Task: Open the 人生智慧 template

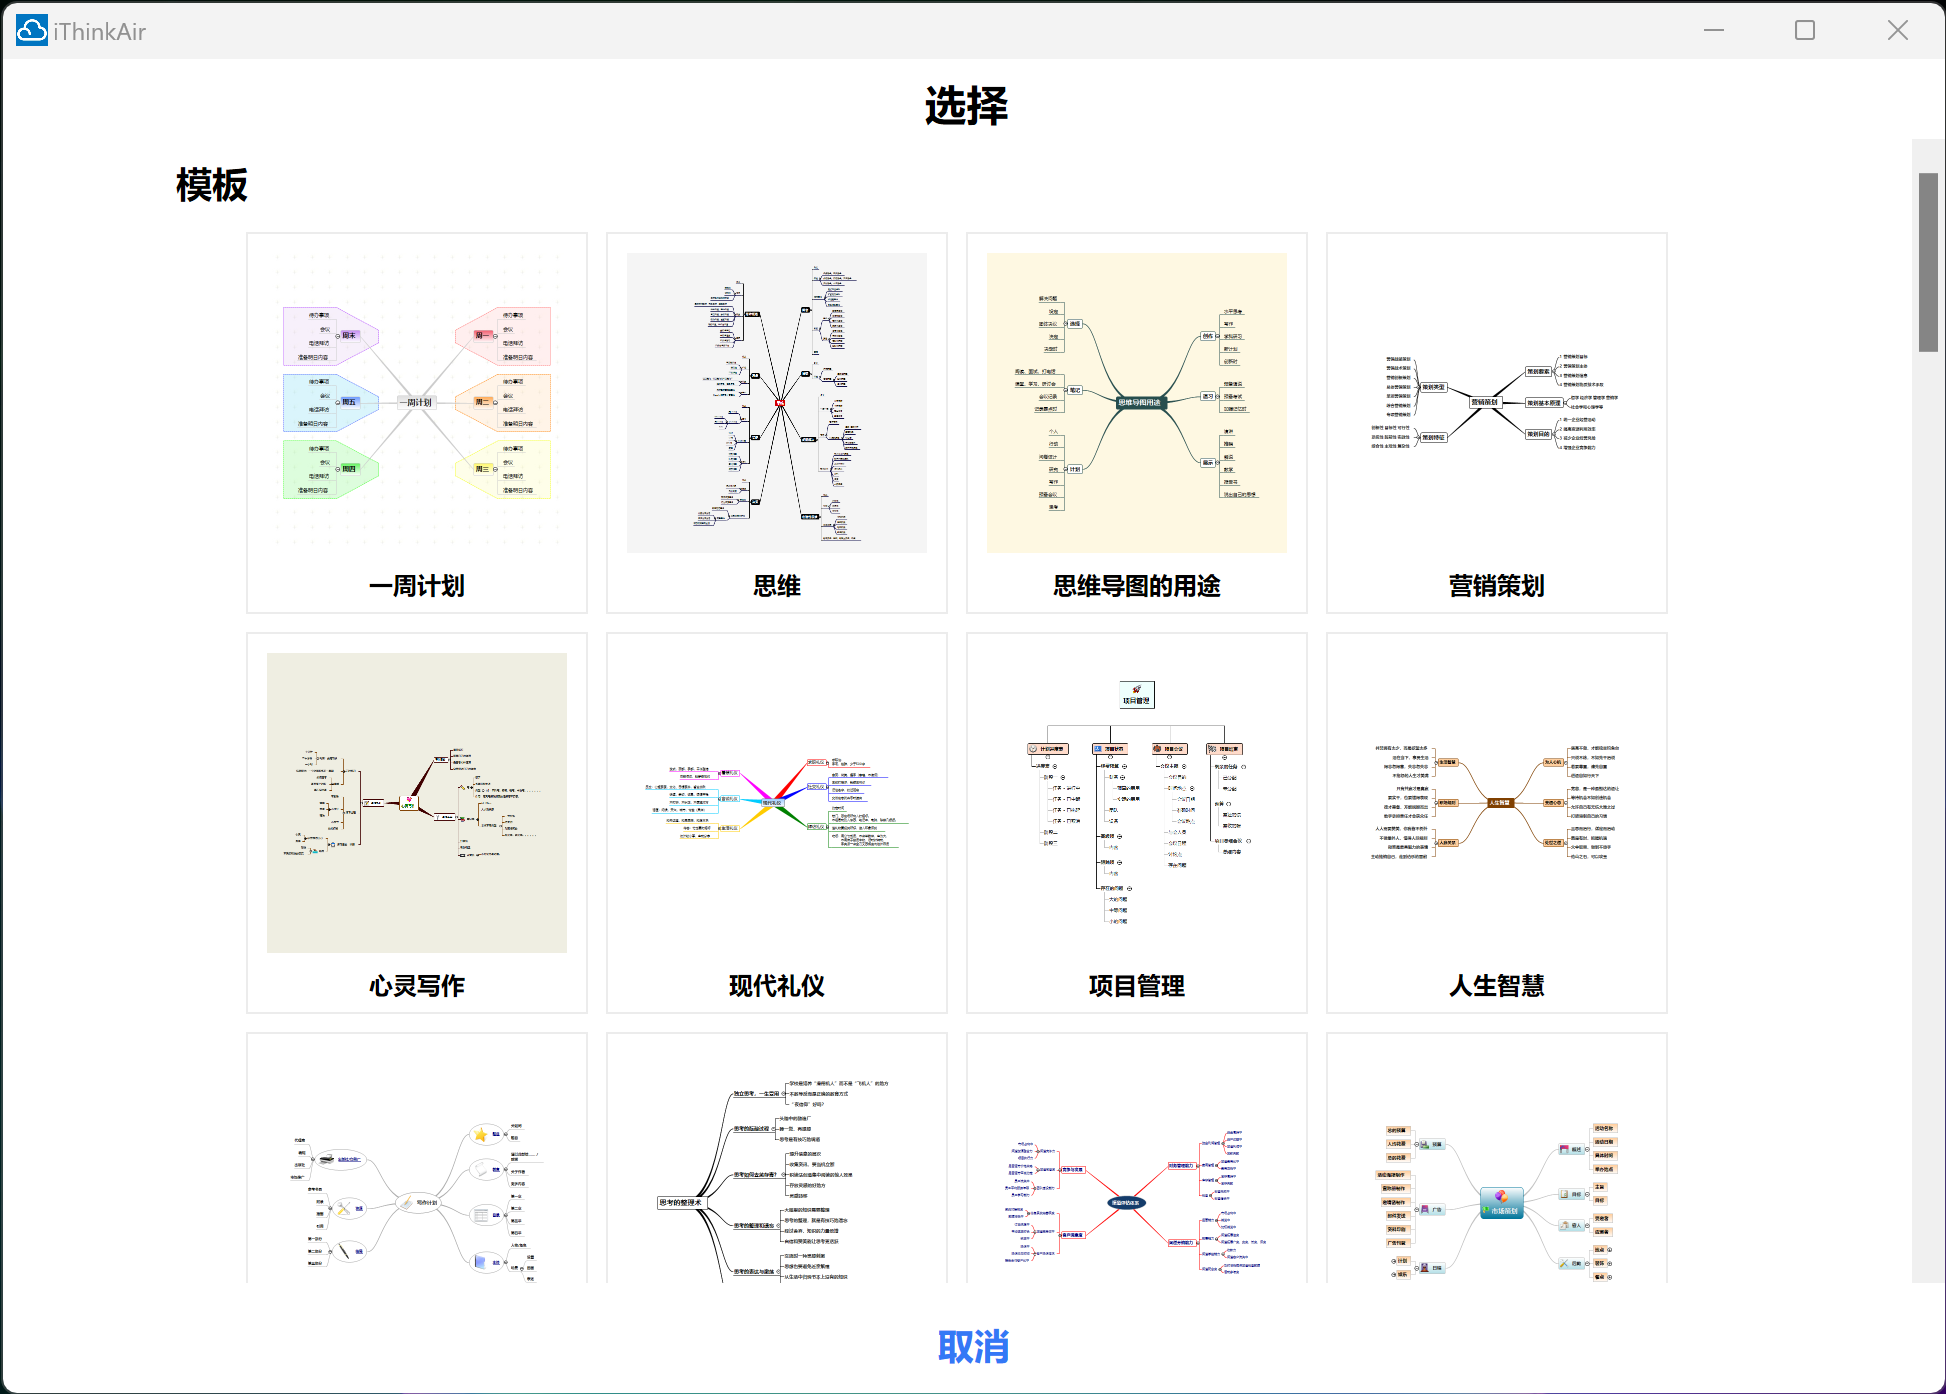Action: tap(1496, 820)
